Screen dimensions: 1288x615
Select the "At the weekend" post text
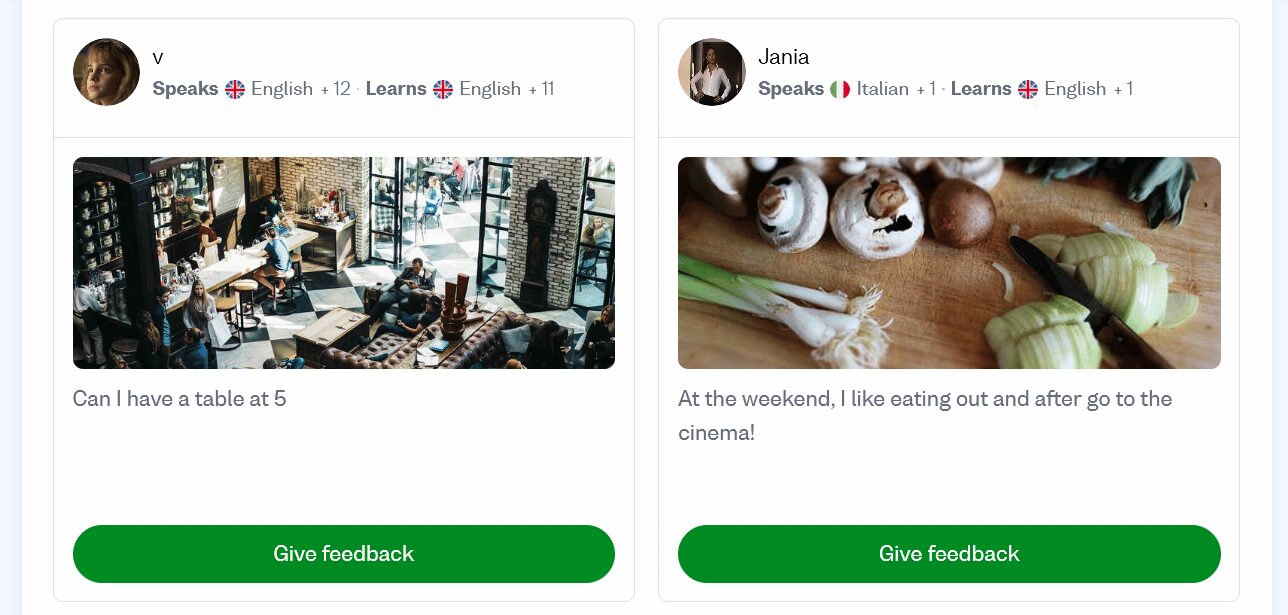[924, 399]
